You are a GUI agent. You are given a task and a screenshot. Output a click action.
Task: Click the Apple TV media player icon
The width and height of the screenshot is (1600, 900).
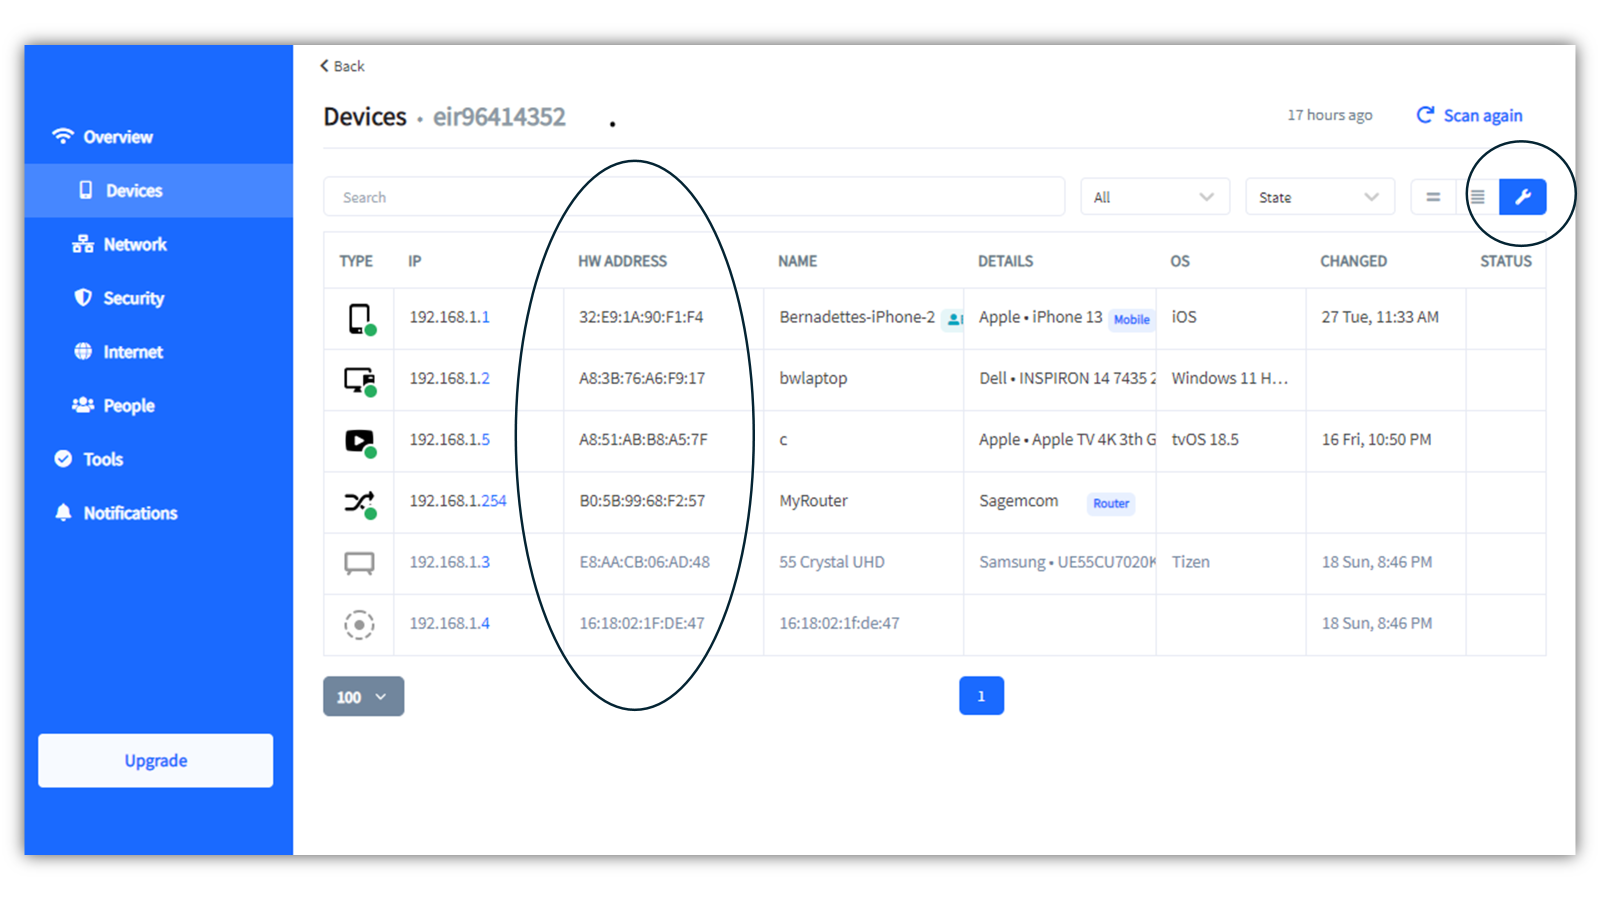(359, 441)
